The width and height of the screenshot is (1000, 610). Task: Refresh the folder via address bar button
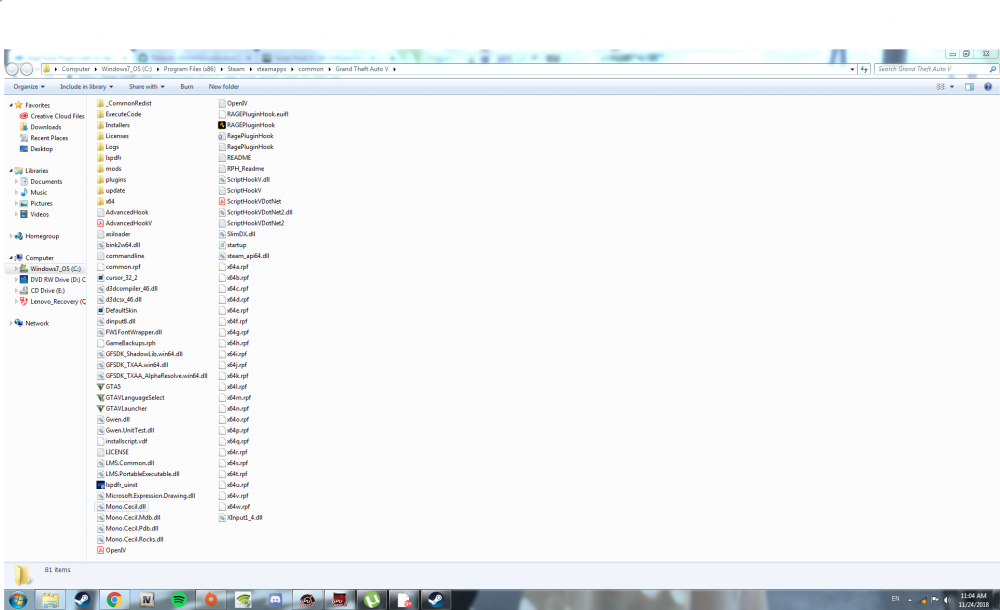coord(864,69)
